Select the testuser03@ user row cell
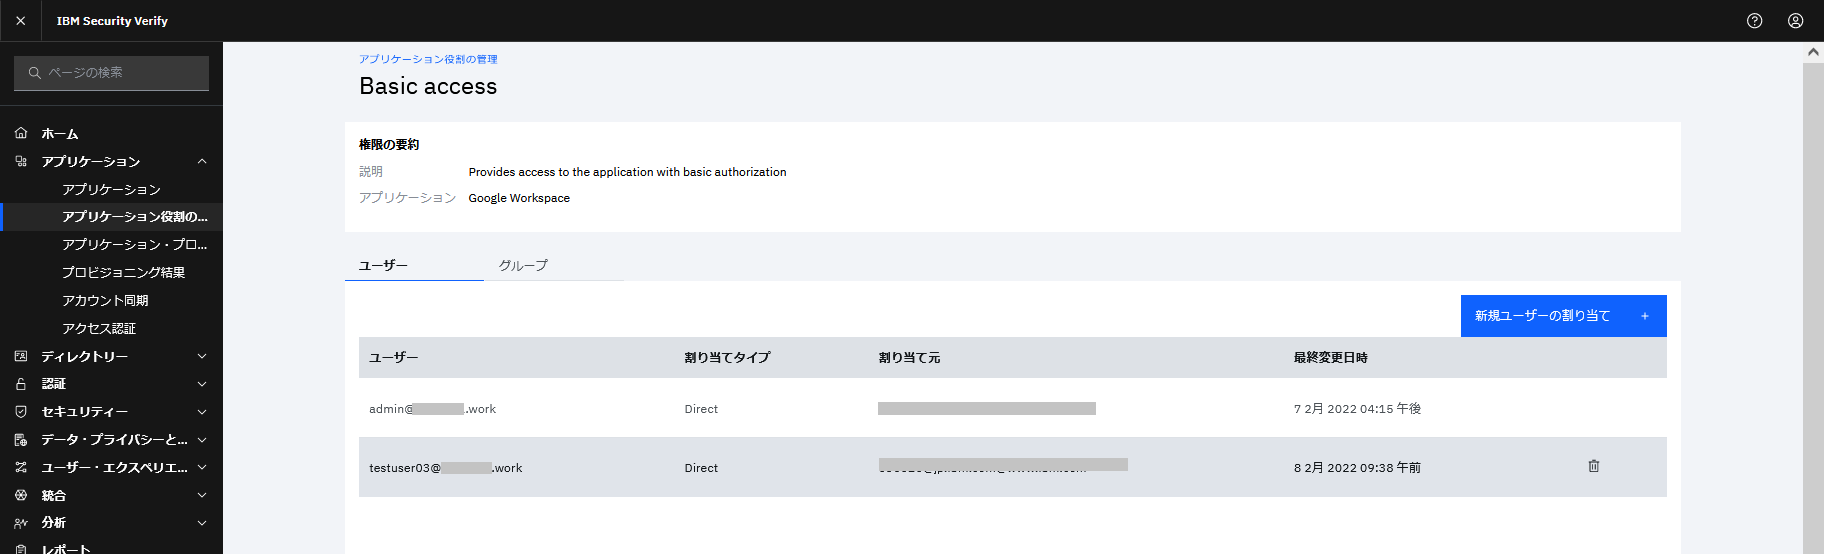The width and height of the screenshot is (1824, 554). click(x=446, y=468)
